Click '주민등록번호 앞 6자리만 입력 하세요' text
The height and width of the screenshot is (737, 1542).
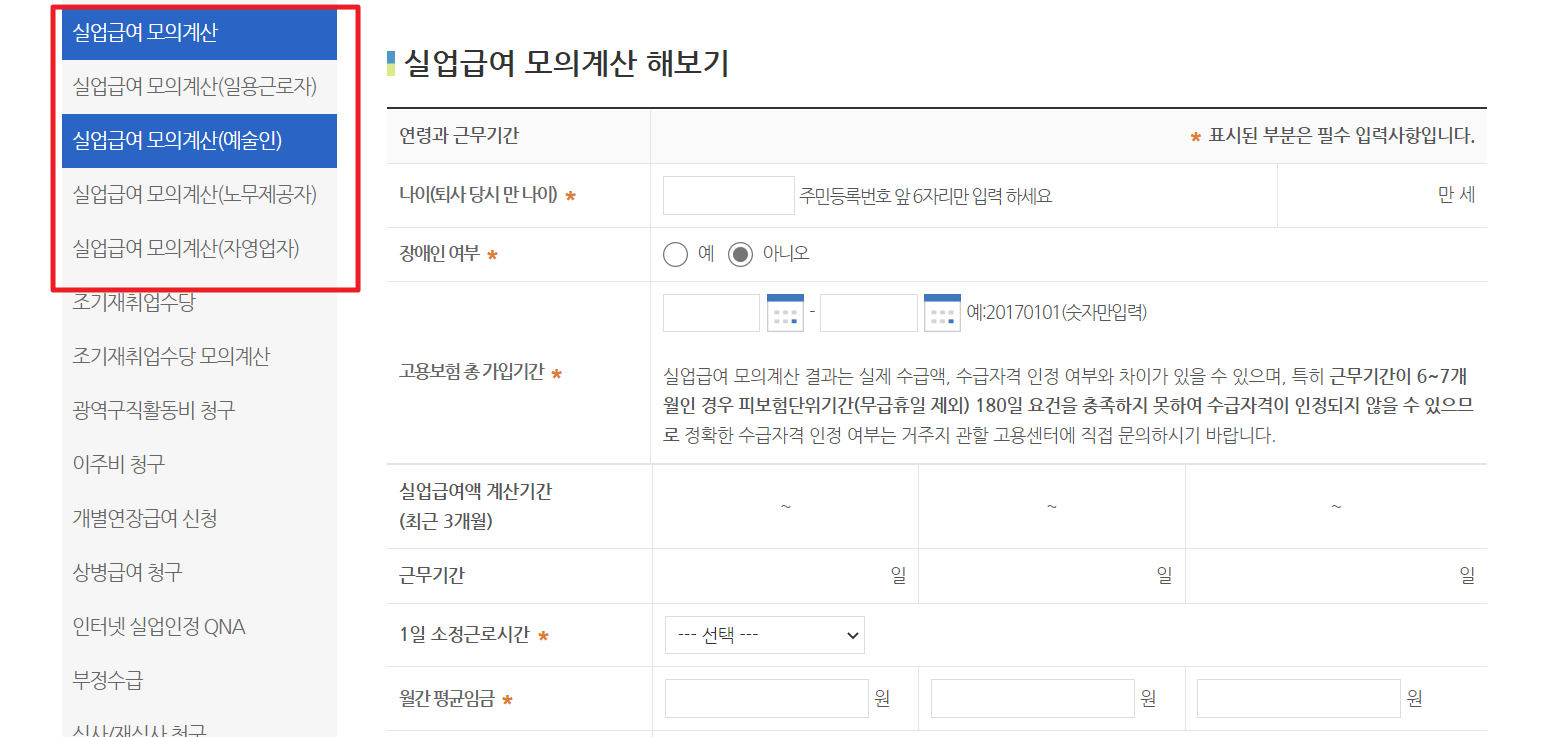coord(926,196)
